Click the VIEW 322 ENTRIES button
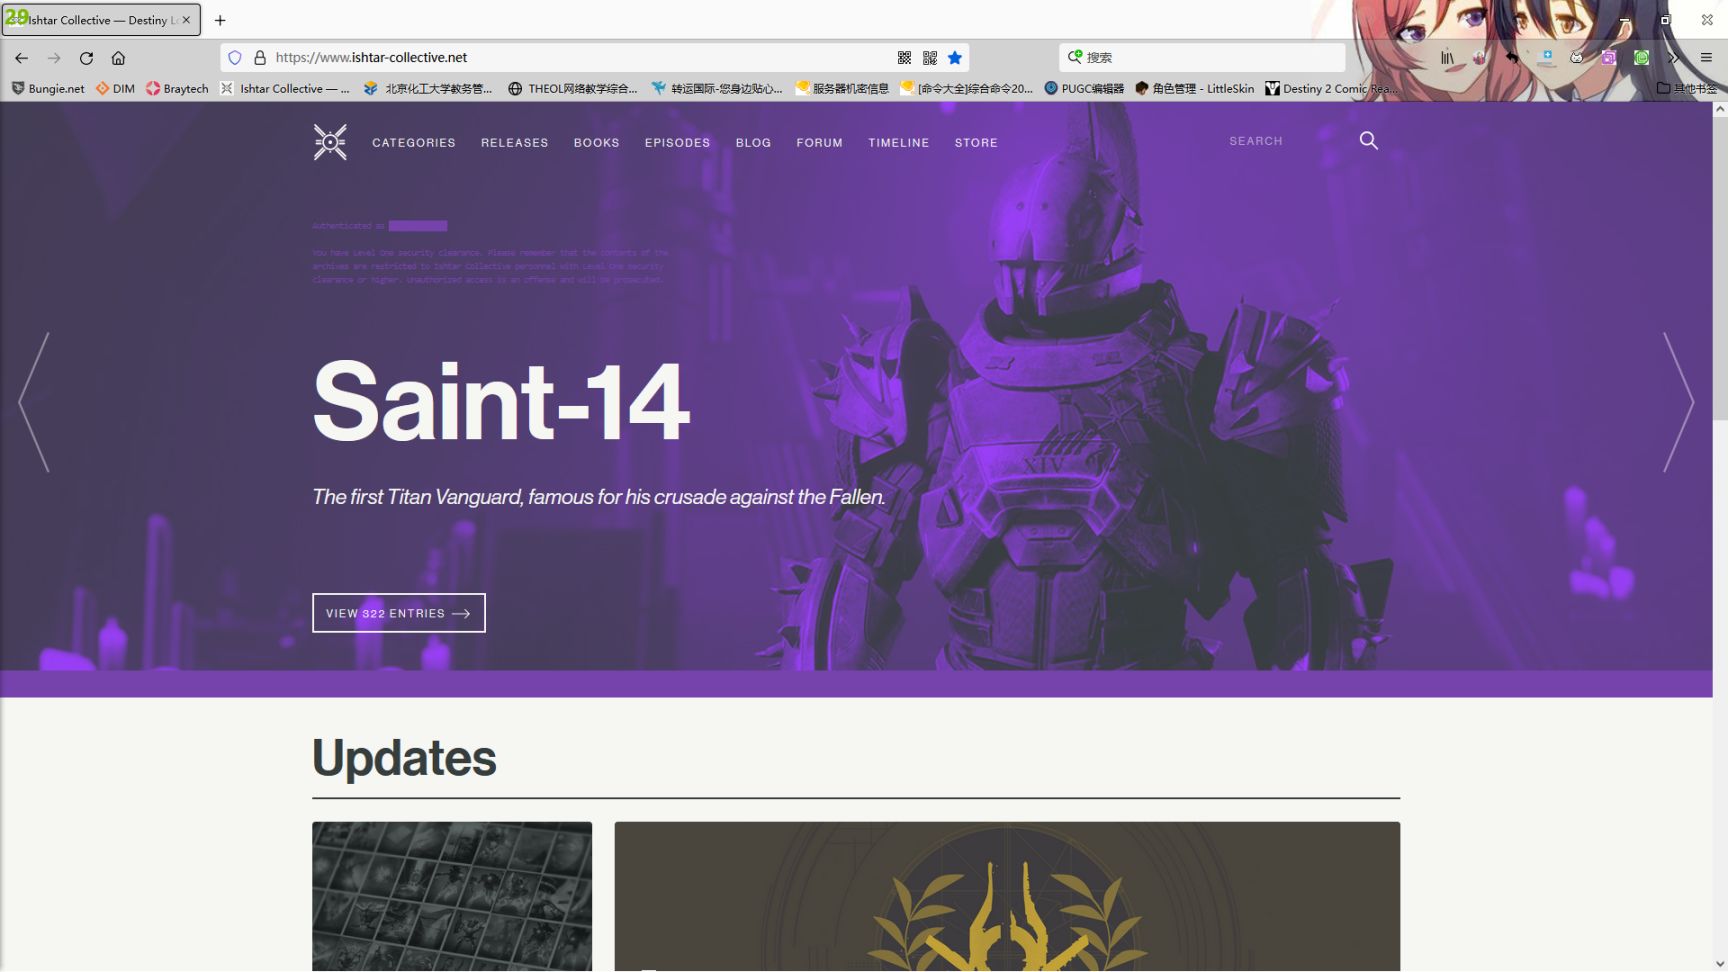The height and width of the screenshot is (972, 1728). [x=399, y=613]
